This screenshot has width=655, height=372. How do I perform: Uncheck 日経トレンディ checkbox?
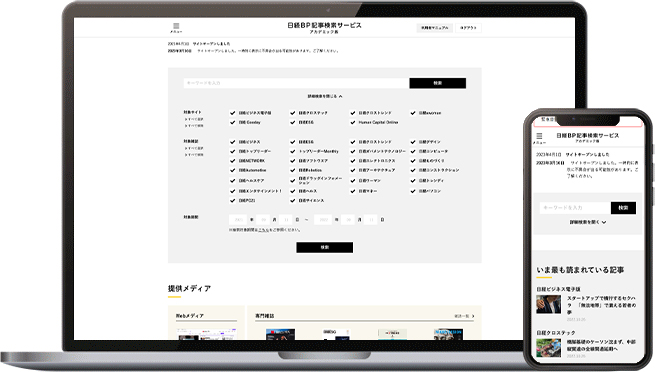pyautogui.click(x=413, y=181)
